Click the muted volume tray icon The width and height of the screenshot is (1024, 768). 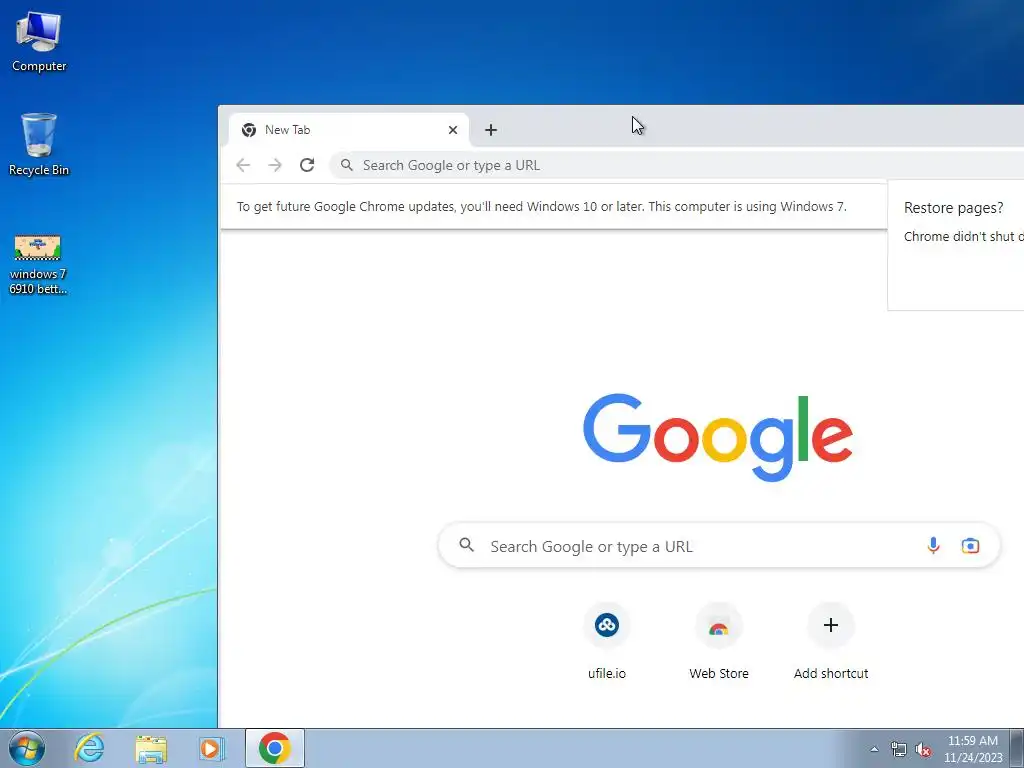(923, 749)
